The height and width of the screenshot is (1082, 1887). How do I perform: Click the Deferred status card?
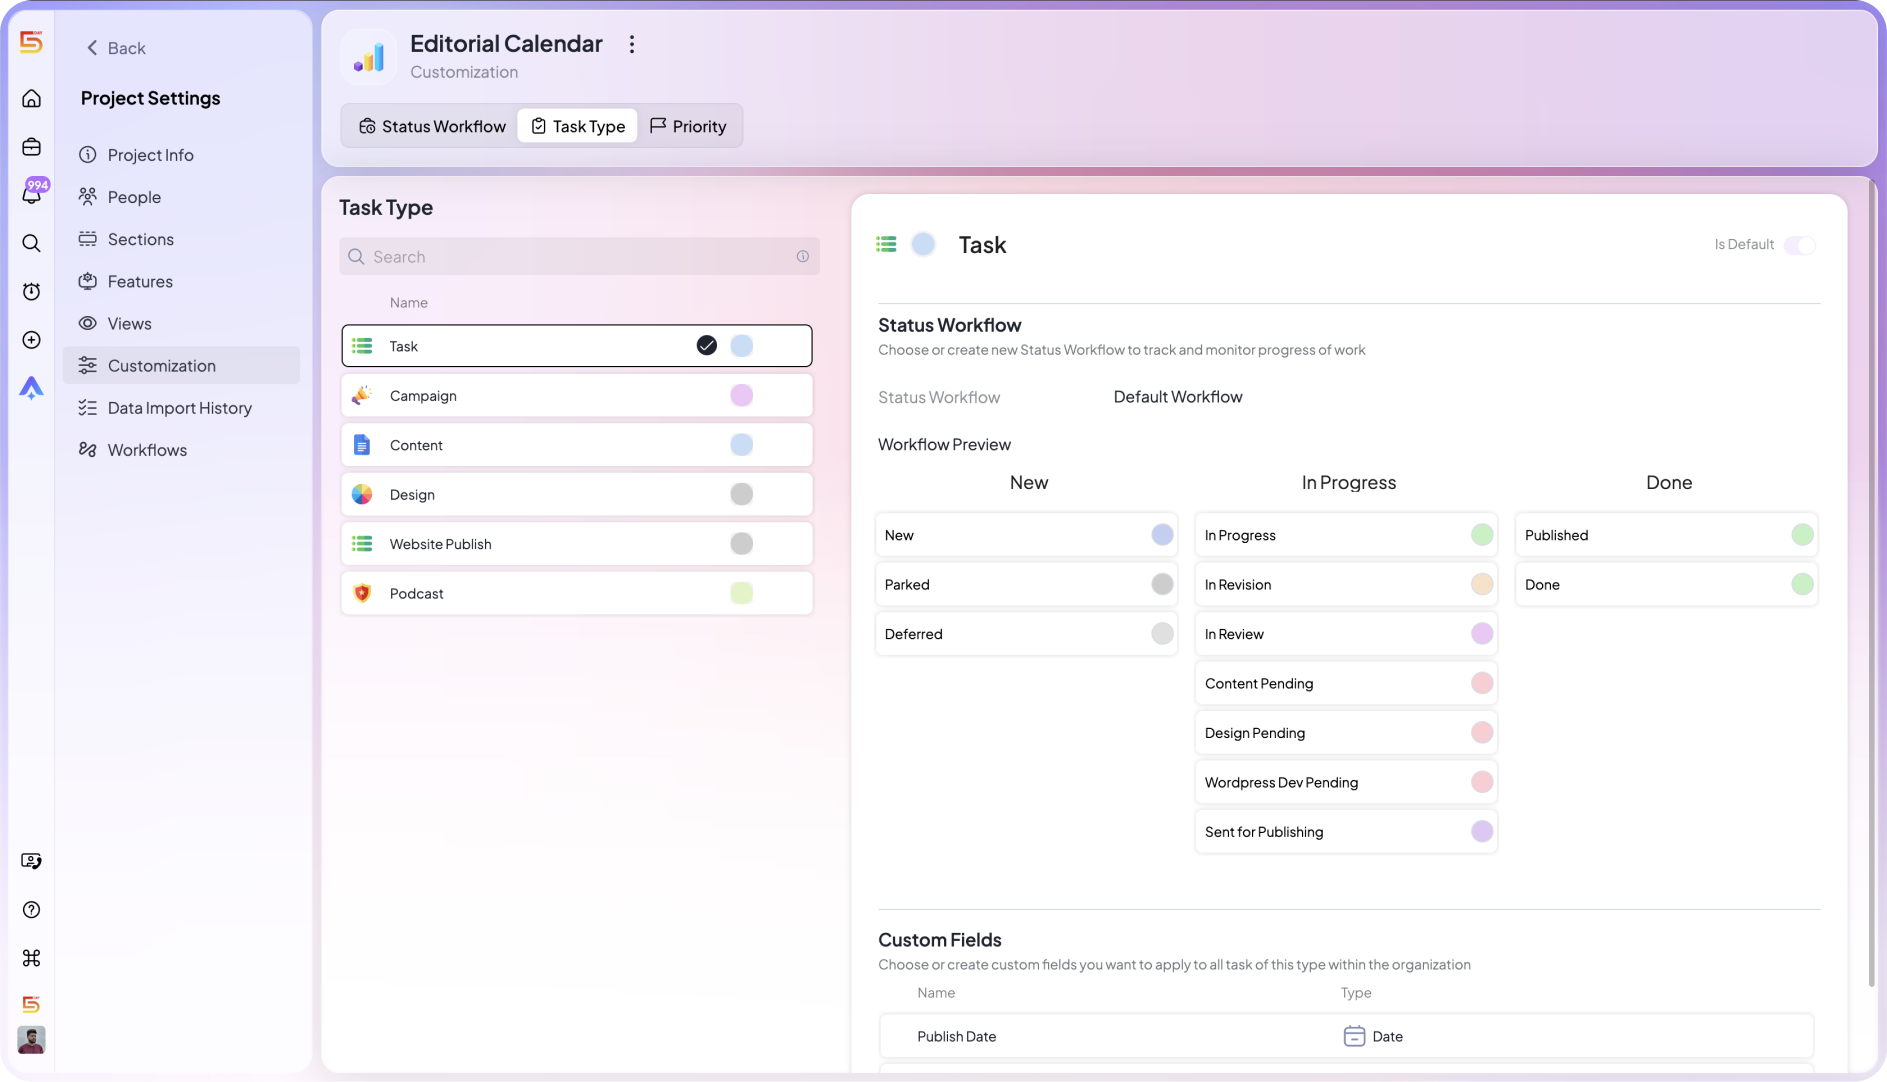1026,634
